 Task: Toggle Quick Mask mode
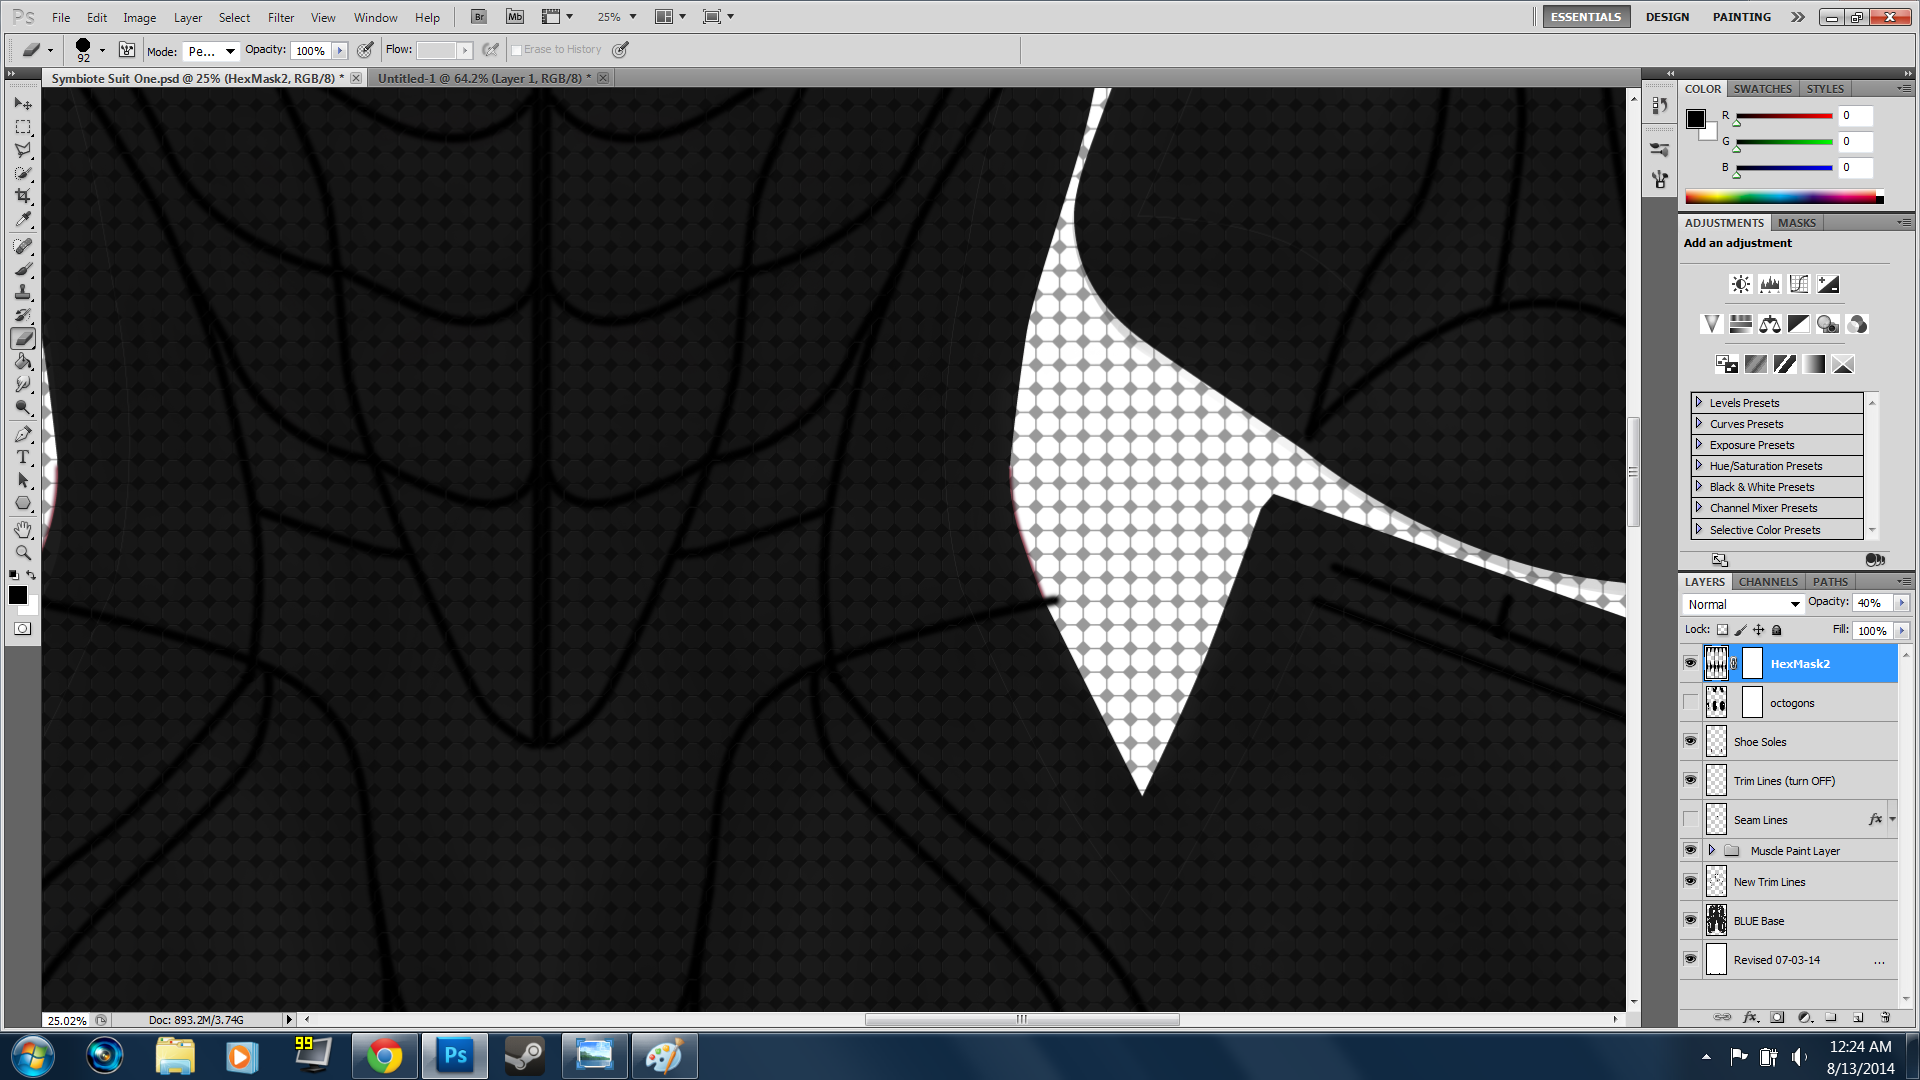pos(23,629)
